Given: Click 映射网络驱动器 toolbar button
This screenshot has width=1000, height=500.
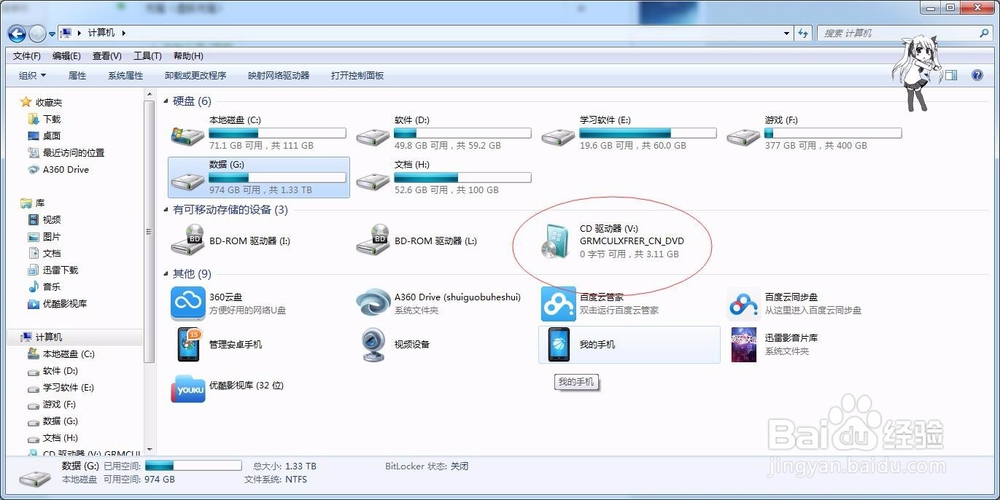Looking at the screenshot, I should click(x=279, y=75).
